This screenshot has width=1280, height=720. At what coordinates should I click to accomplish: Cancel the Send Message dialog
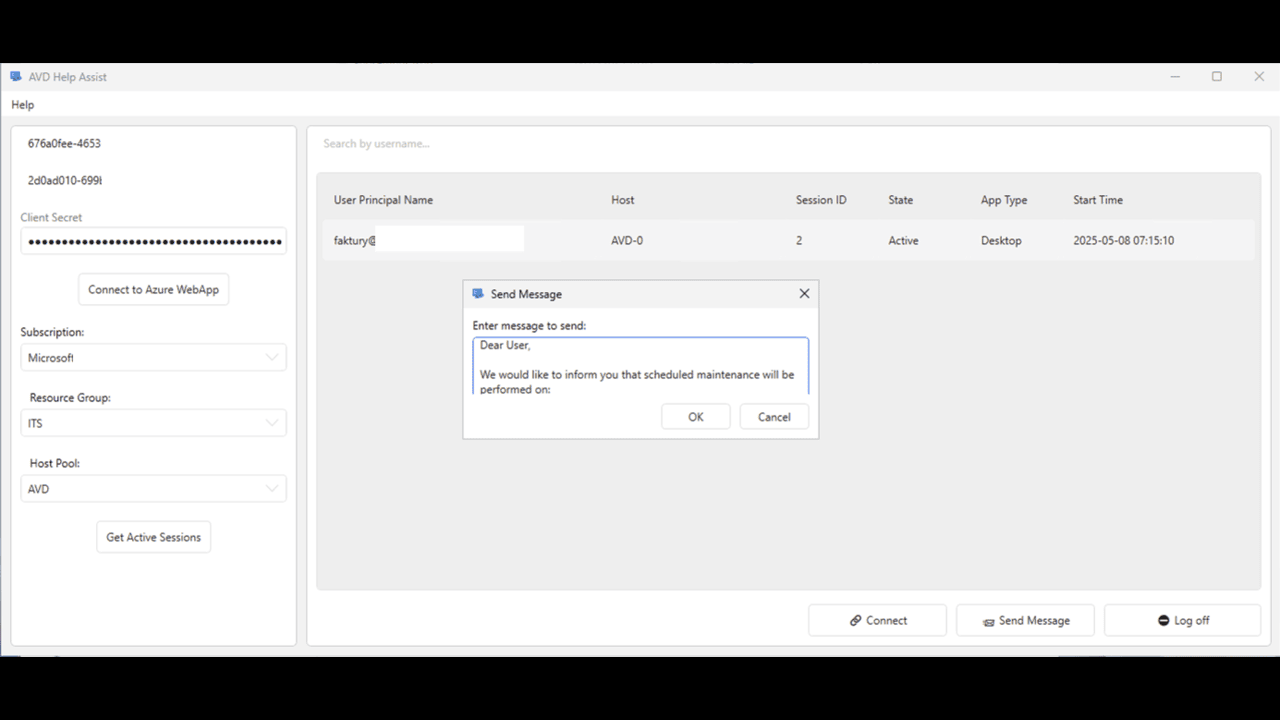[774, 417]
